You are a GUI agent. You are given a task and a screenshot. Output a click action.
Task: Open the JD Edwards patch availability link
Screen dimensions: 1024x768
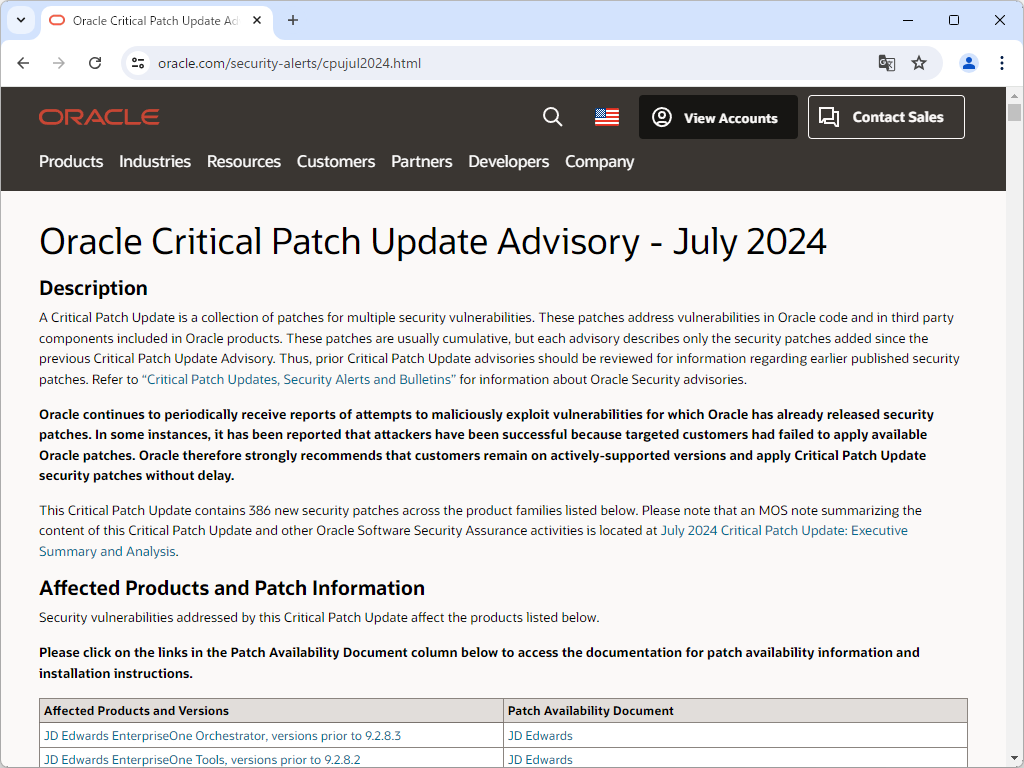click(540, 735)
